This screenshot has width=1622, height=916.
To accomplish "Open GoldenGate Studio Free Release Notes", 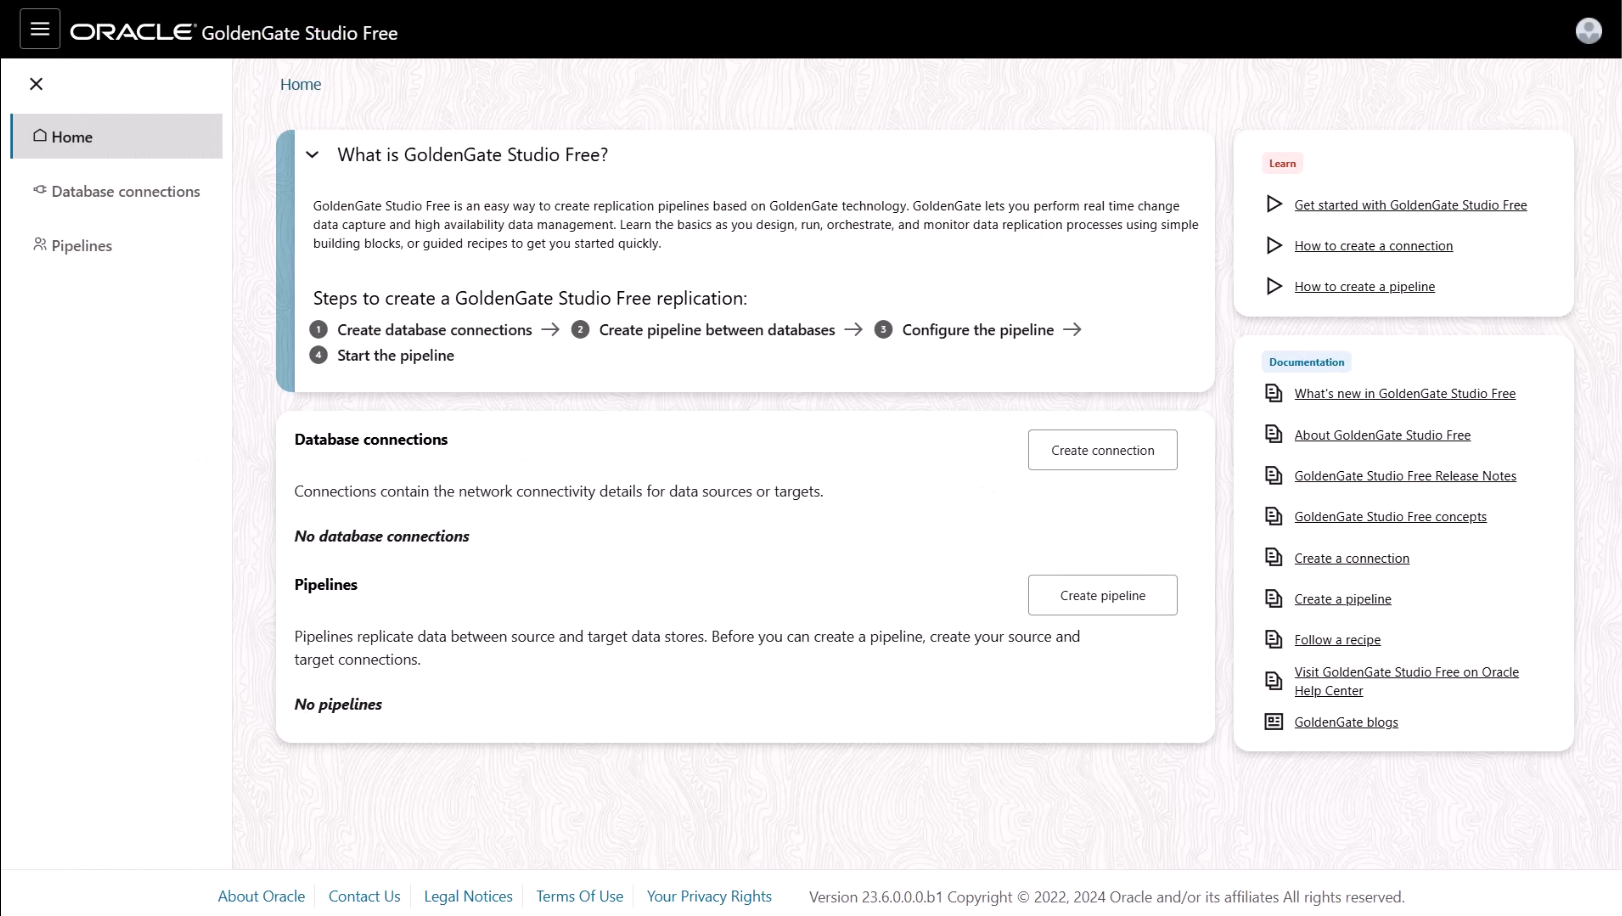I will 1405,476.
